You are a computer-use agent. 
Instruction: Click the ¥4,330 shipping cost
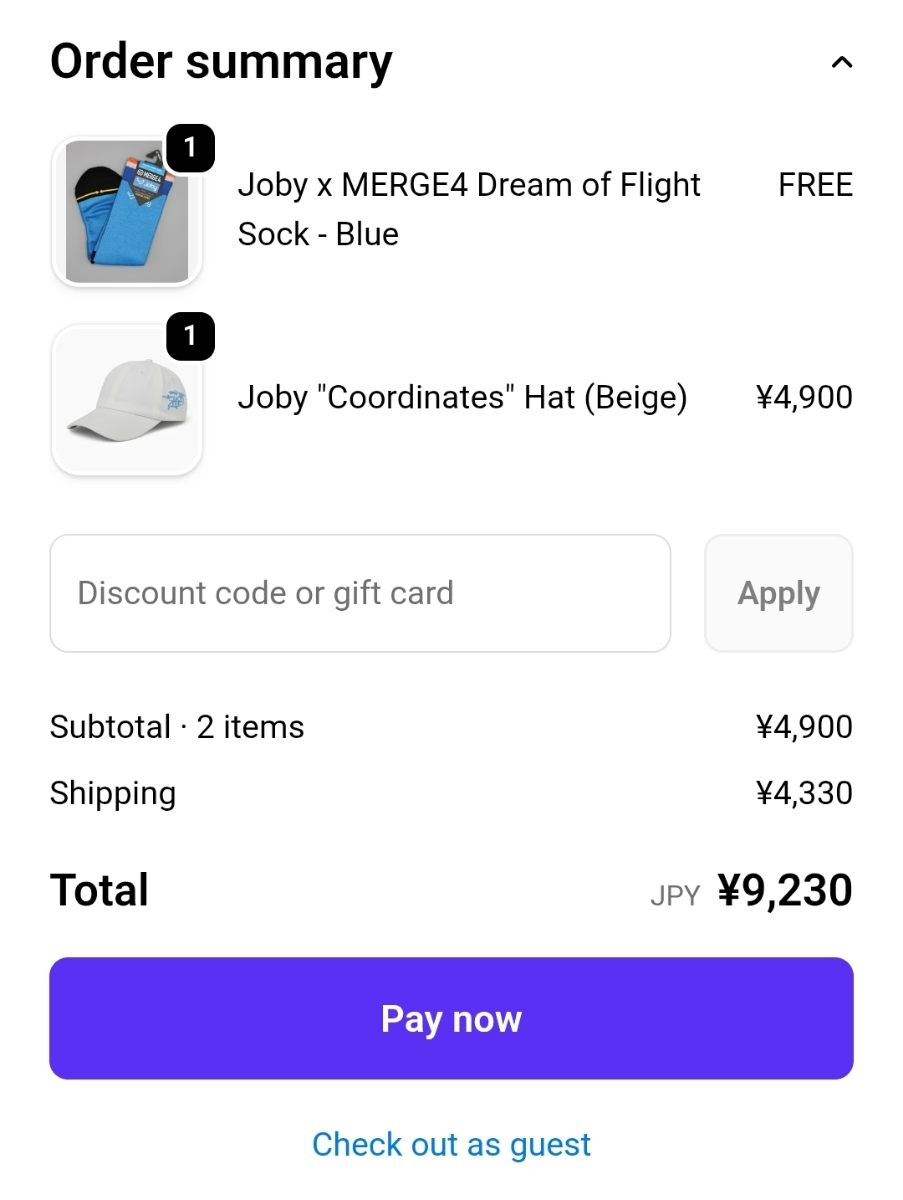pyautogui.click(x=804, y=793)
